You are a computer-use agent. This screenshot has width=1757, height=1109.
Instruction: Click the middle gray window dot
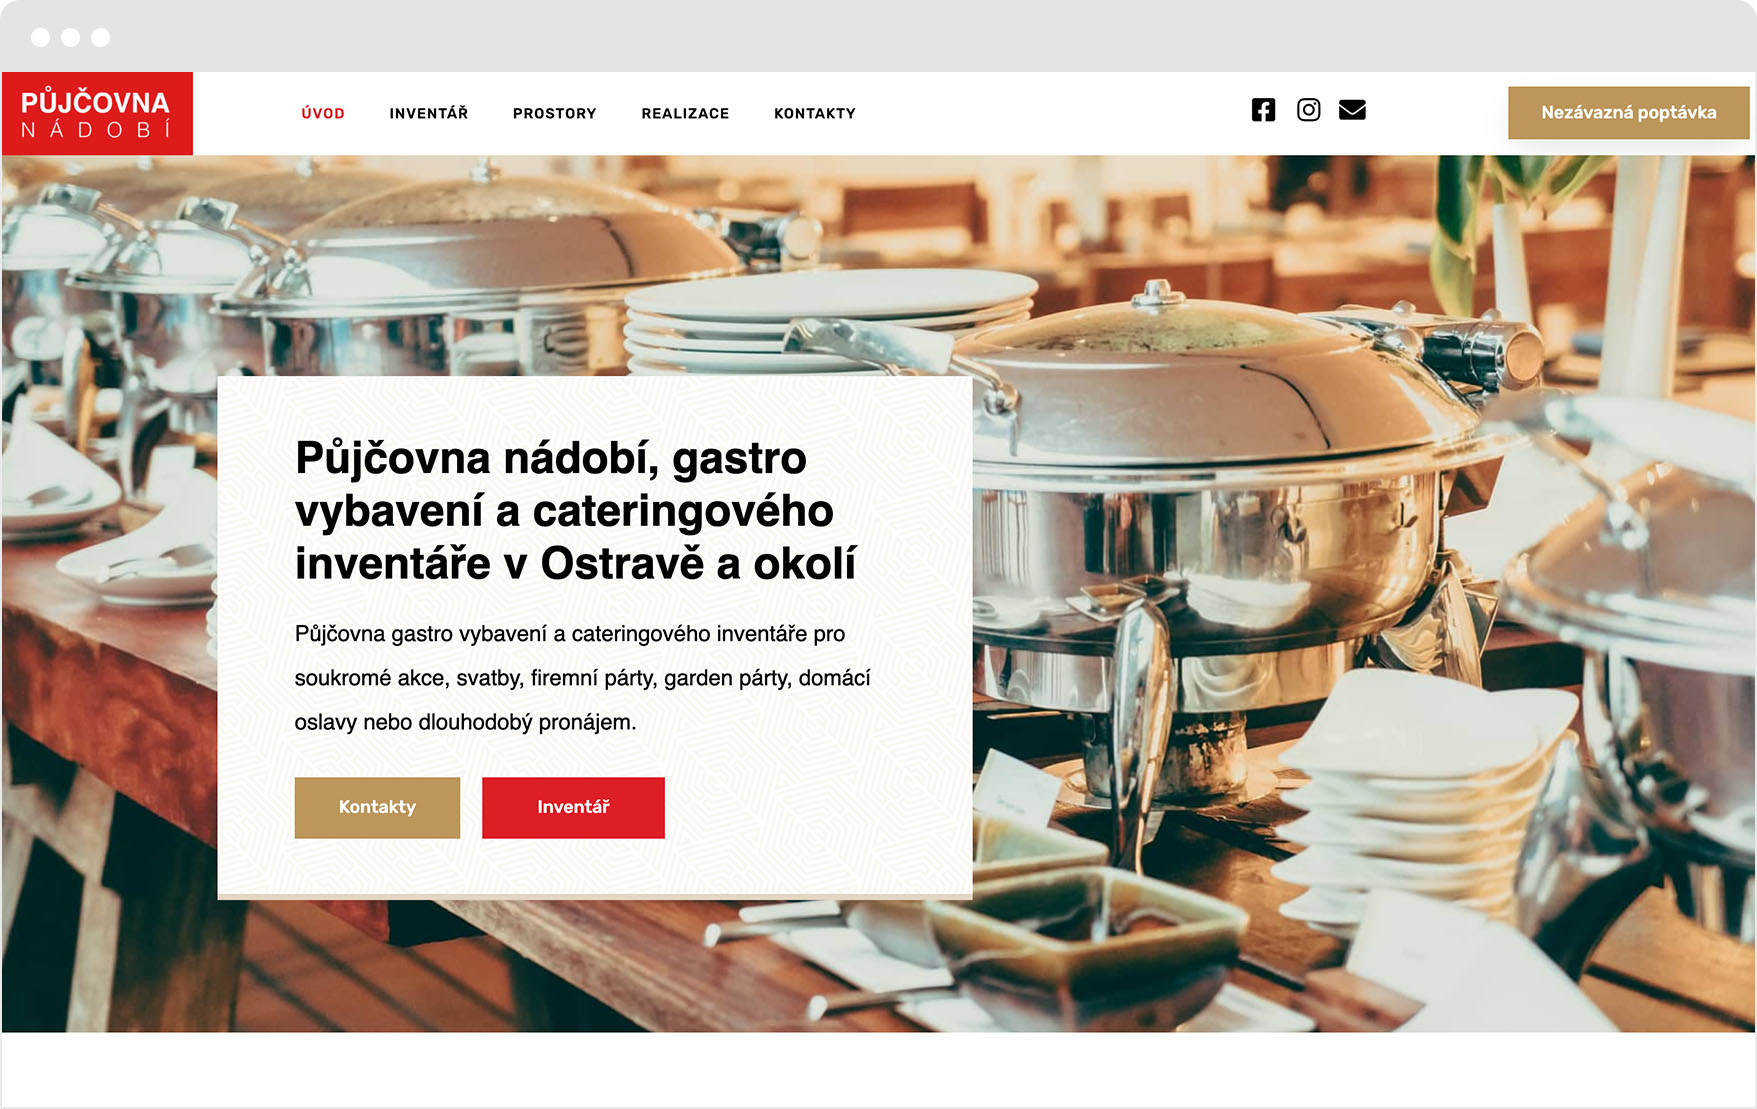(70, 37)
